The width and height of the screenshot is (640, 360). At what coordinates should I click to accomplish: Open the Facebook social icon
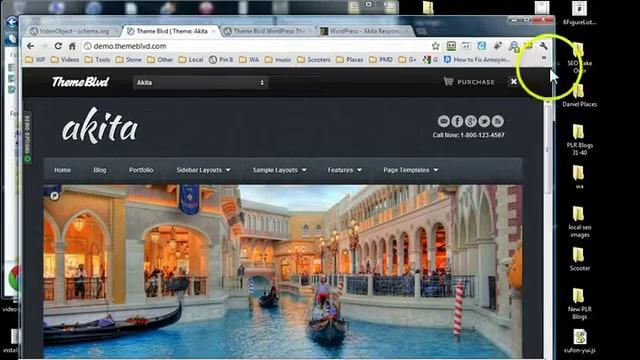457,121
